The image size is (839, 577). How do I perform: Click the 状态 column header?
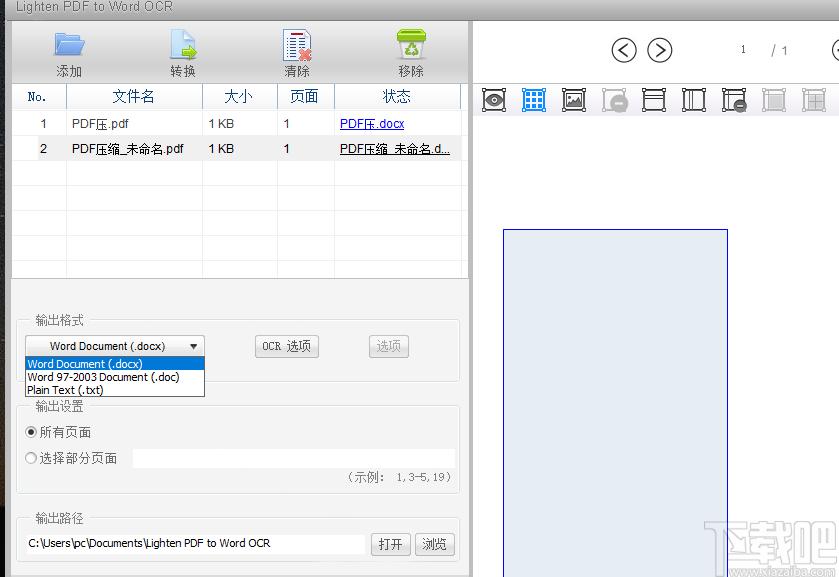(x=397, y=96)
